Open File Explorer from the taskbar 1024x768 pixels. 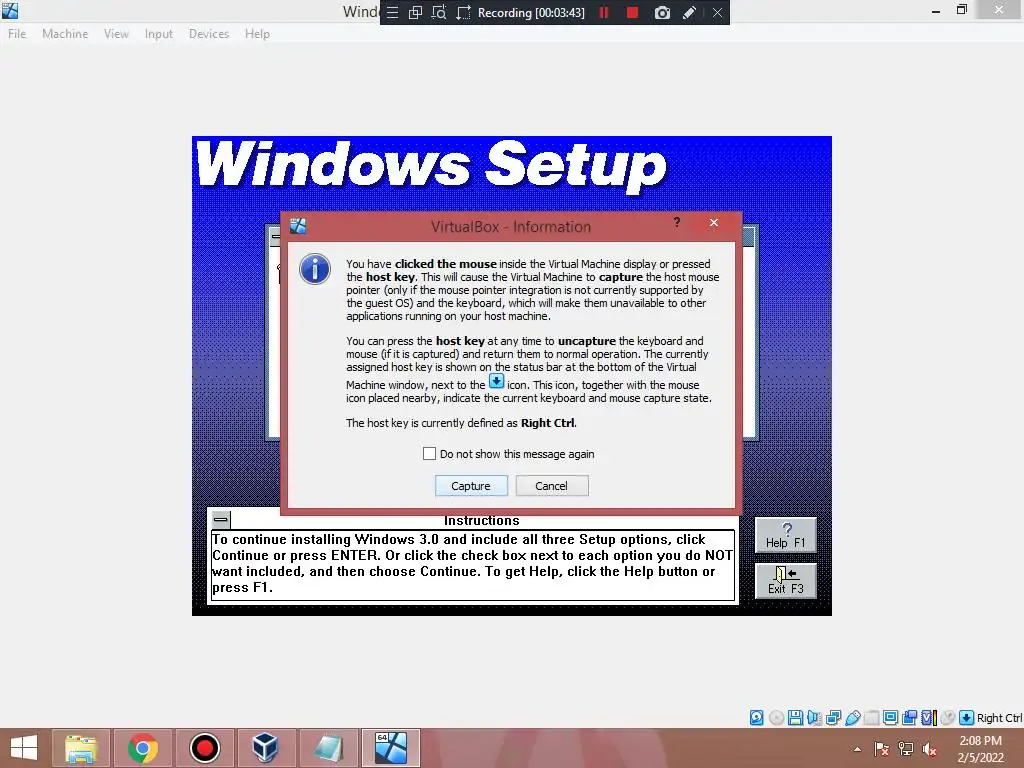[81, 748]
